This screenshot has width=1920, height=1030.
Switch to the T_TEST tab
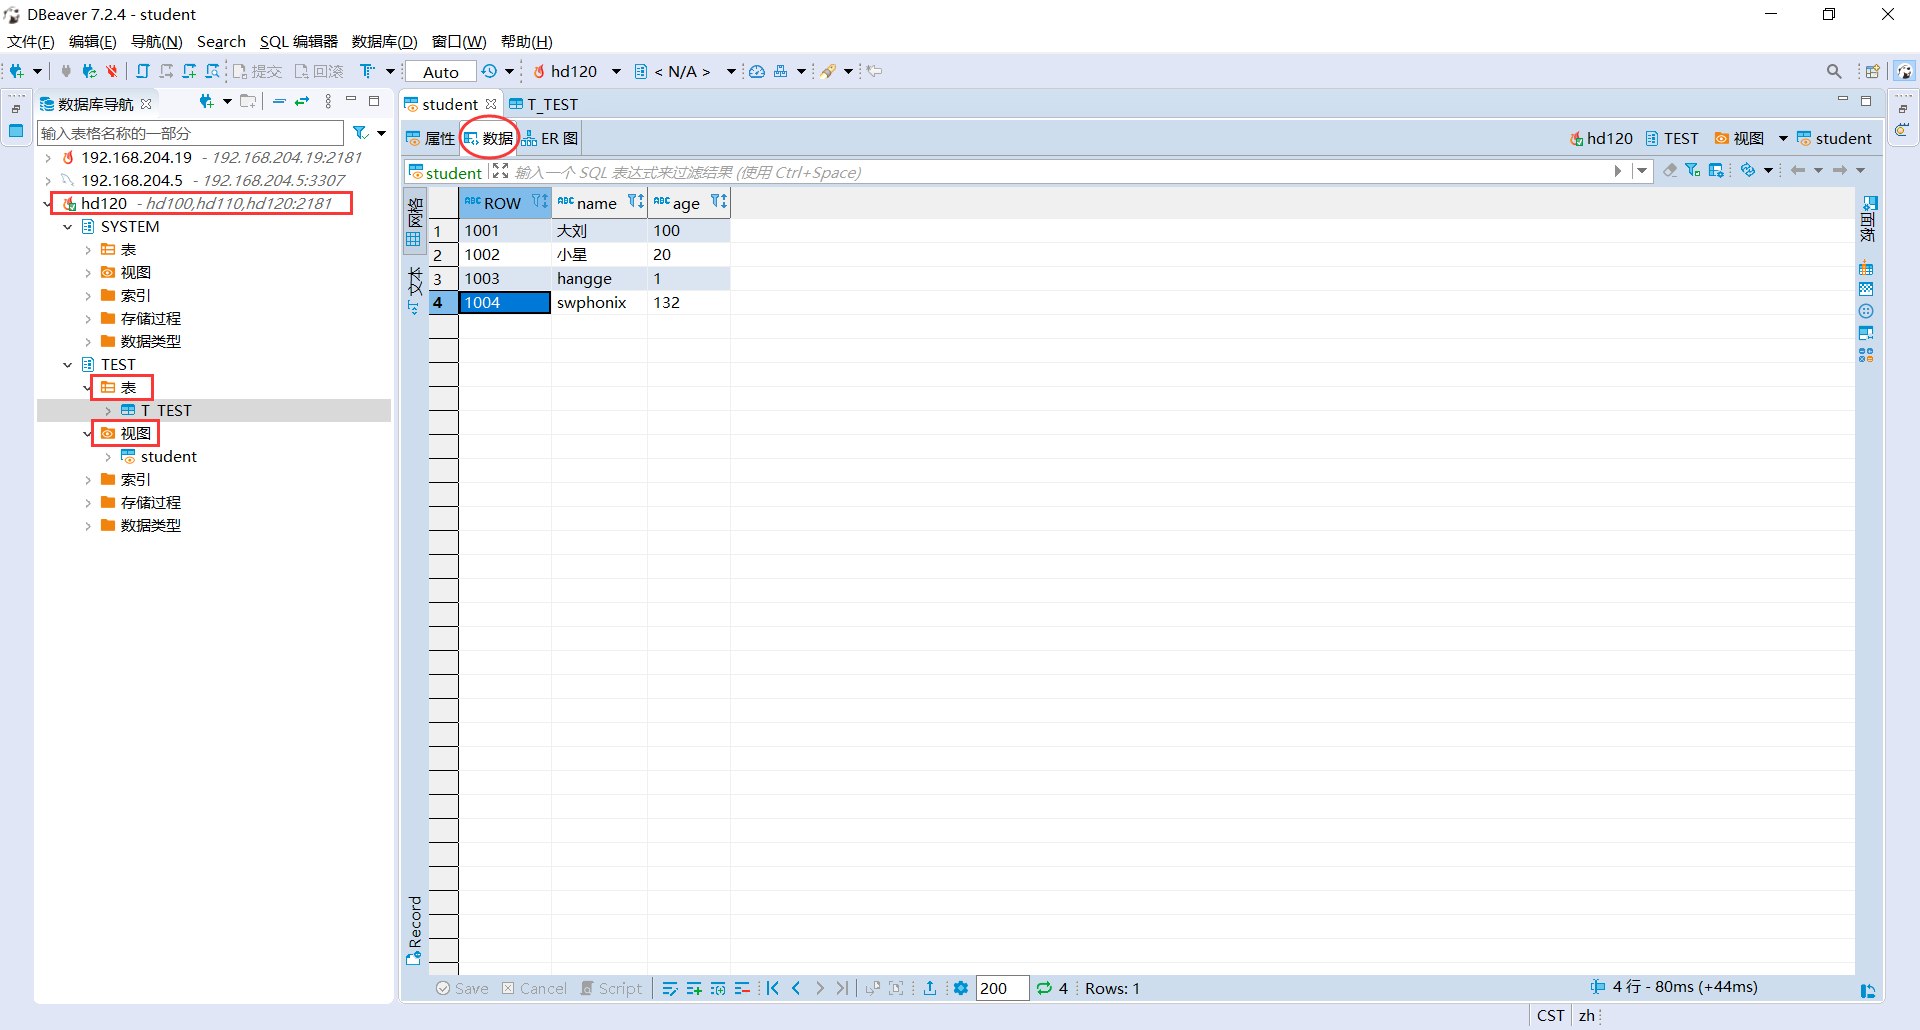553,104
